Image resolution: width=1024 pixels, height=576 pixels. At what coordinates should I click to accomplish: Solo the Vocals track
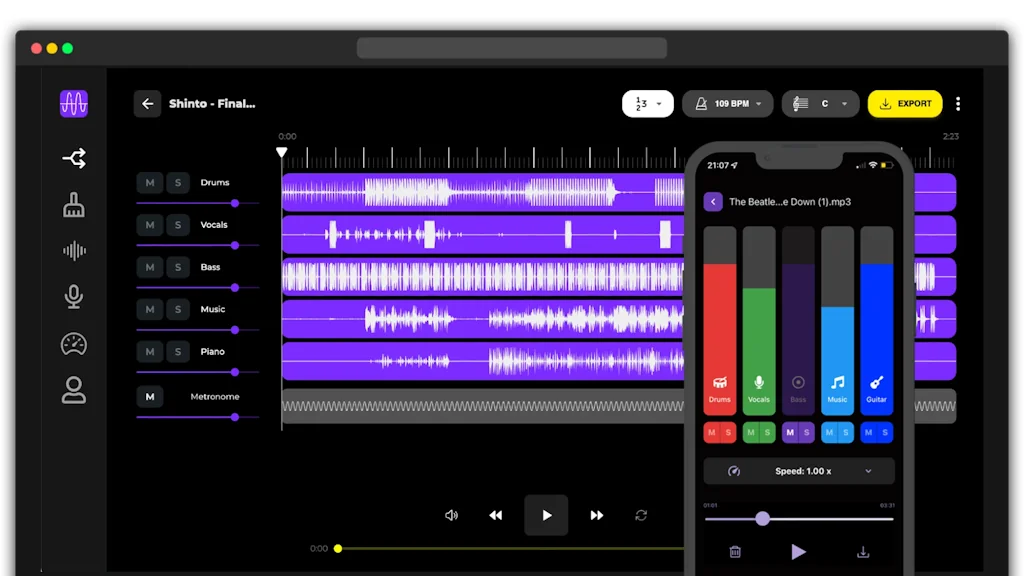(177, 225)
